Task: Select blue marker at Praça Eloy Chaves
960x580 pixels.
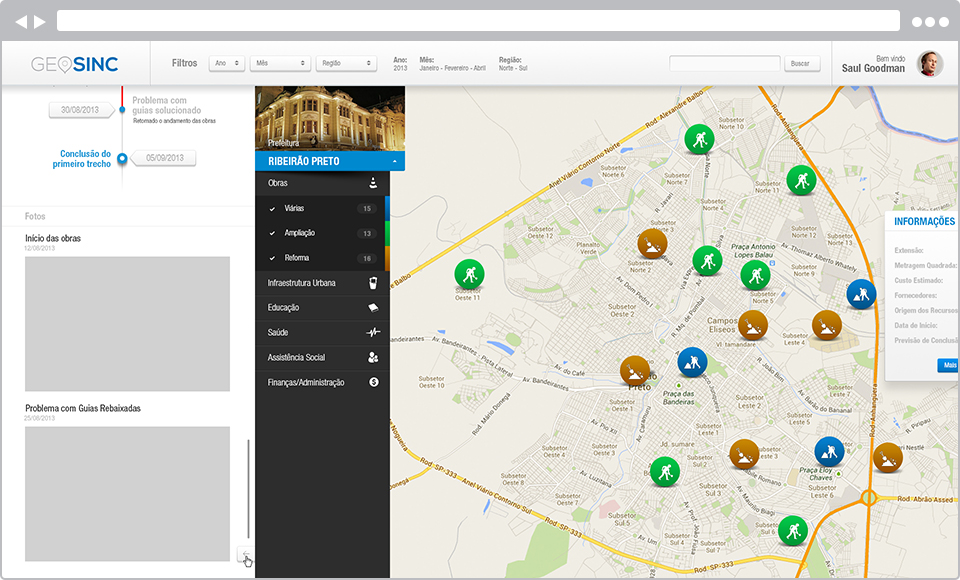Action: coord(830,452)
